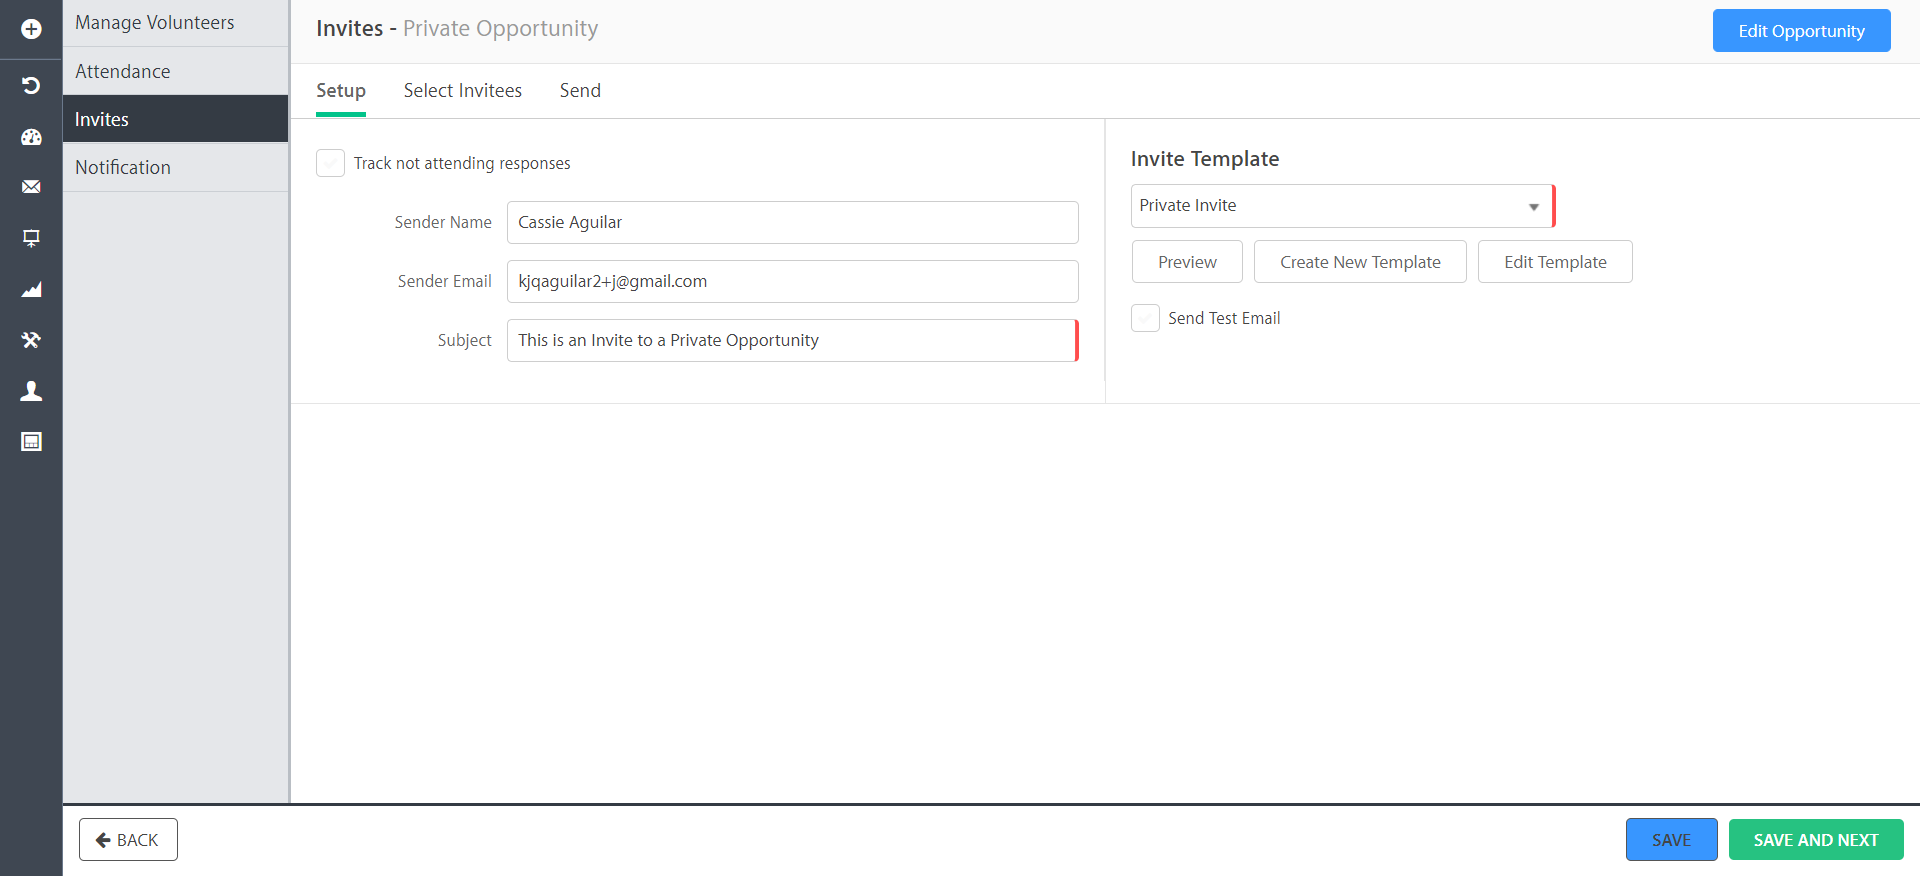Click the plus add icon in sidebar
The width and height of the screenshot is (1920, 876).
tap(31, 29)
